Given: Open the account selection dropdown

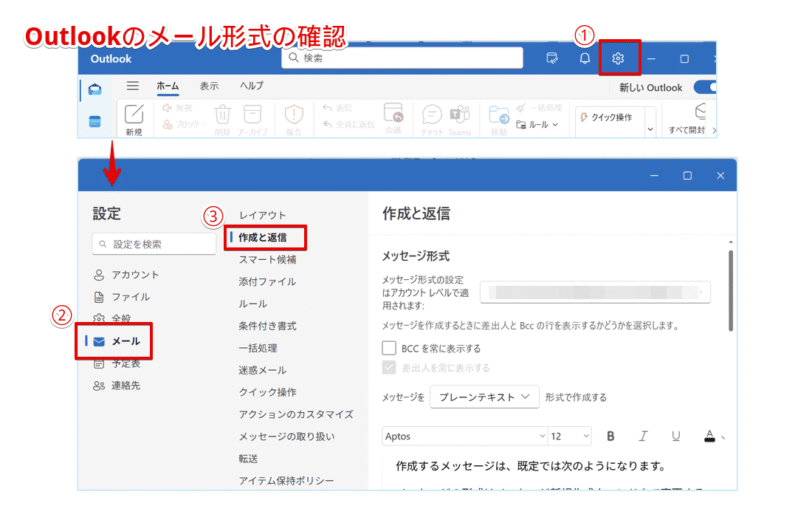Looking at the screenshot, I should point(595,293).
